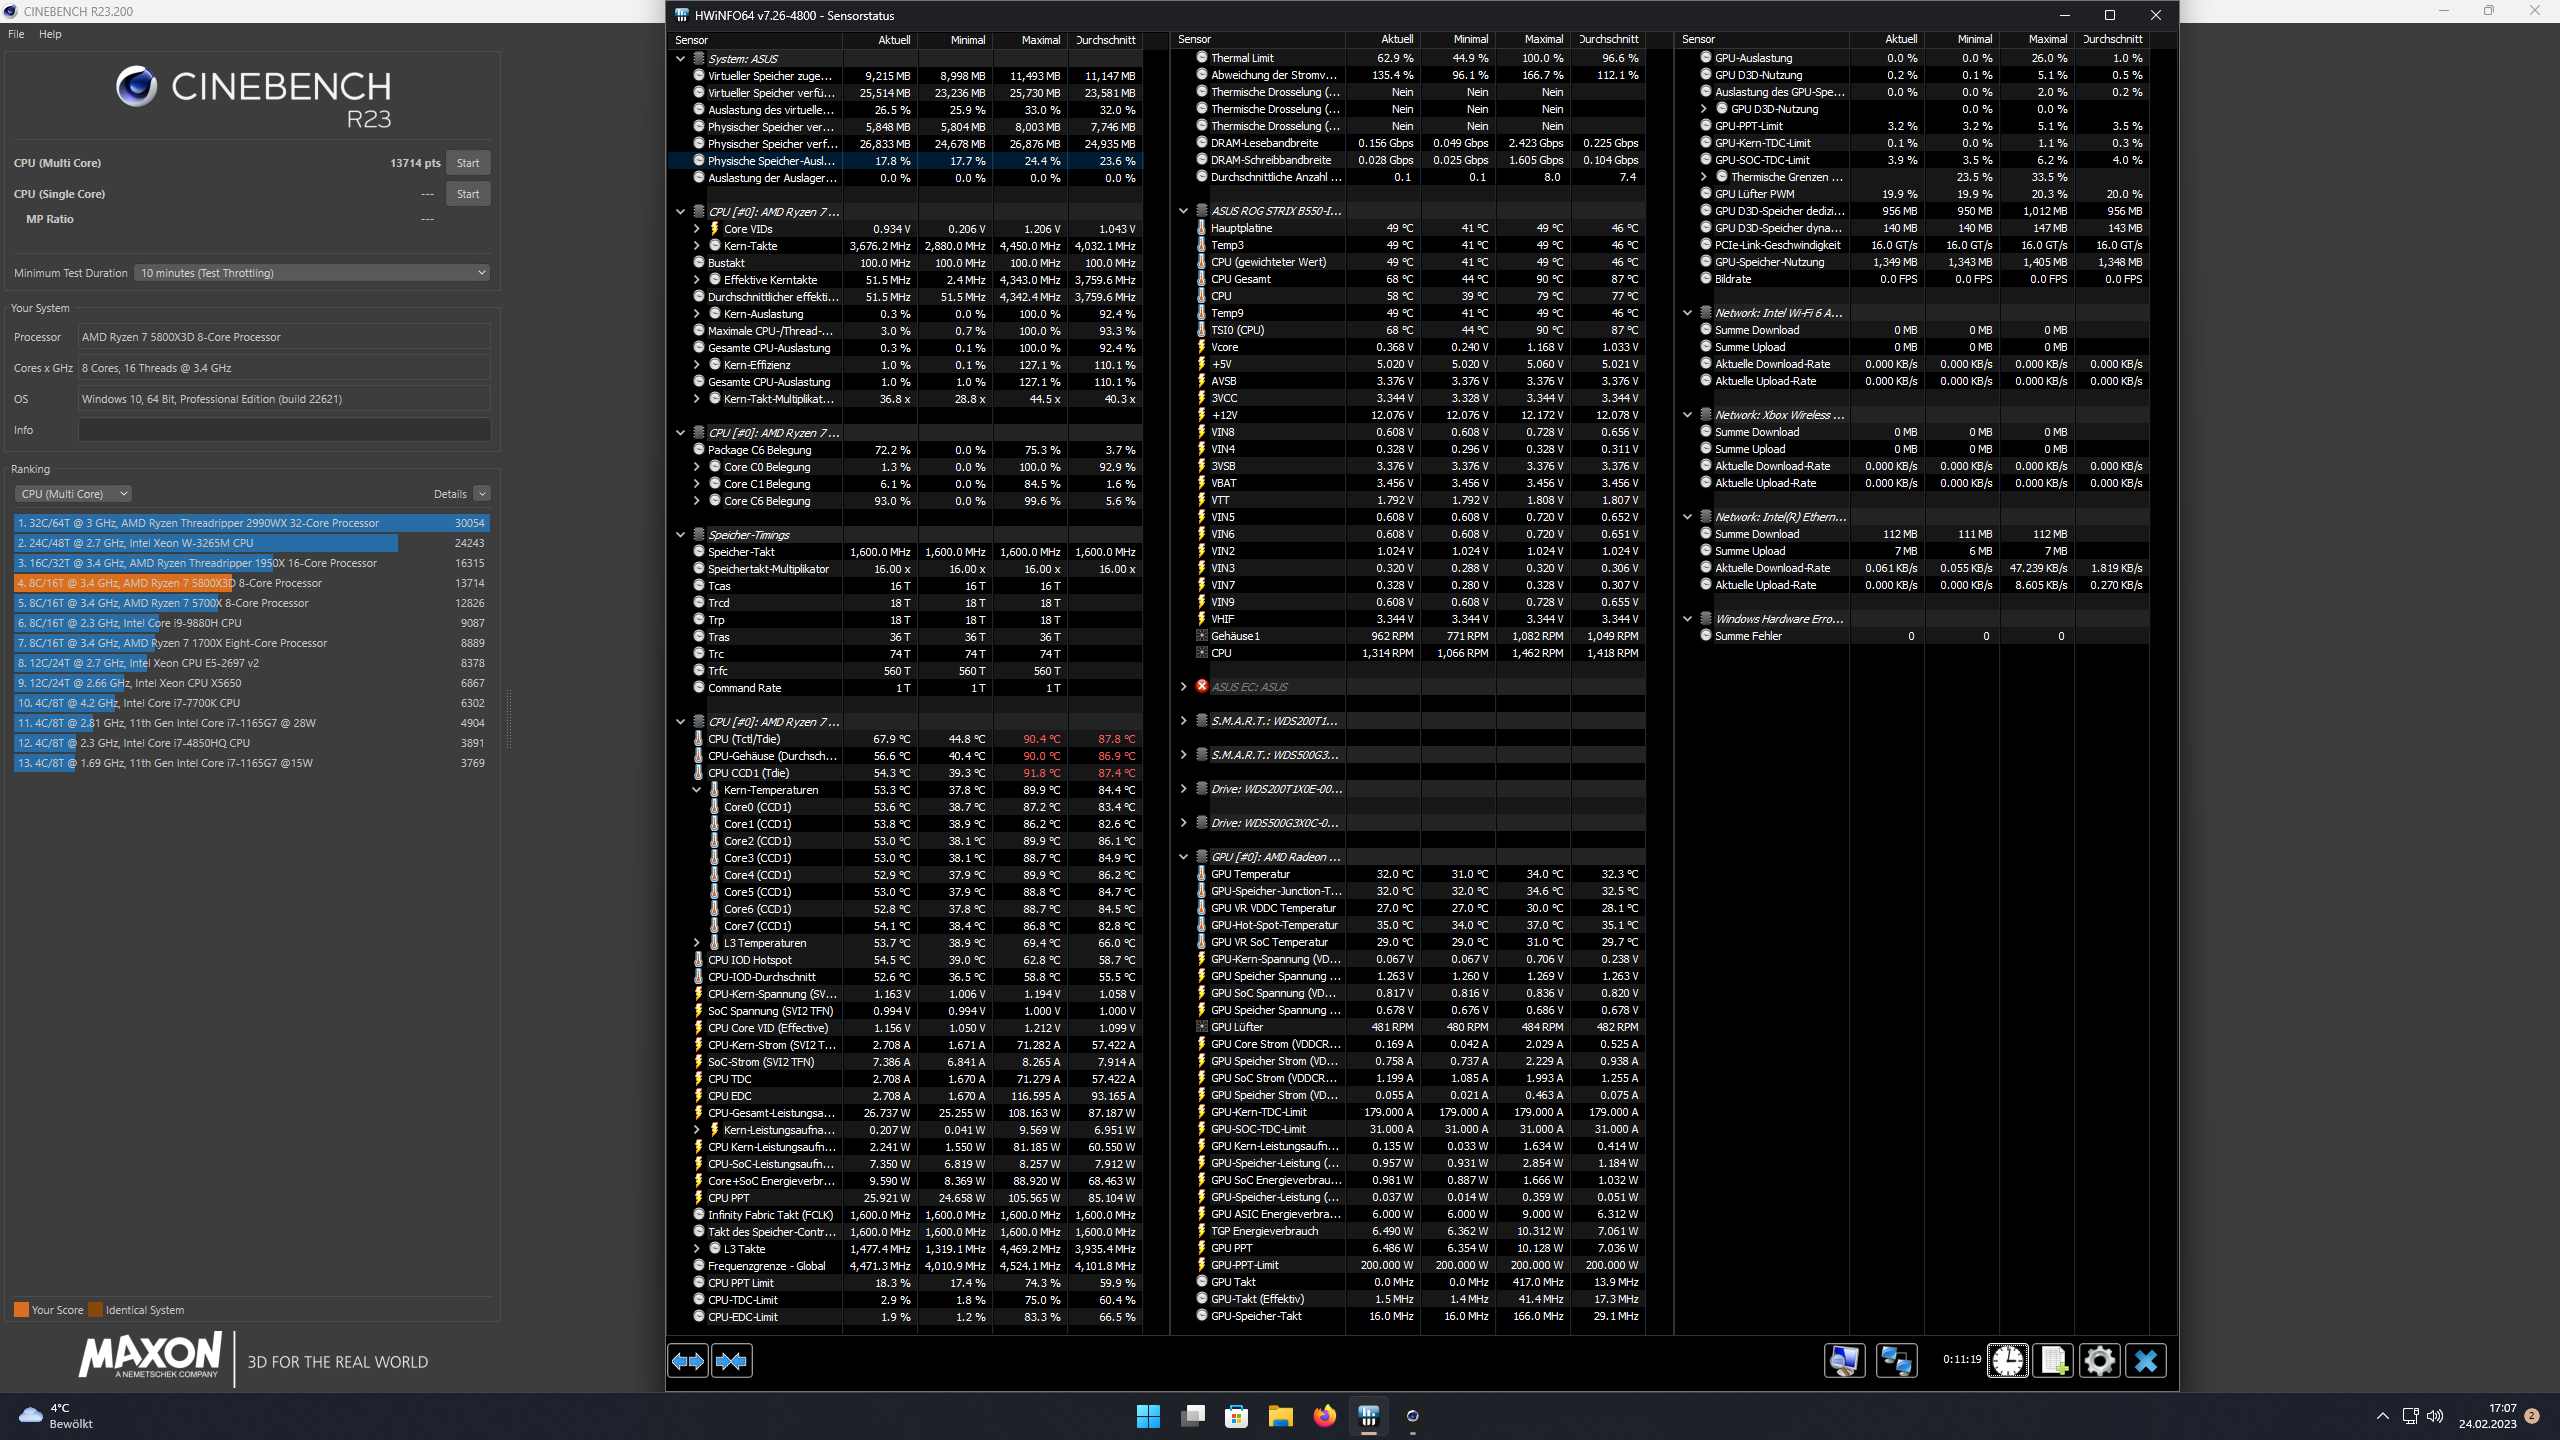
Task: Click the shrink columns arrows icon
Action: (x=732, y=1361)
